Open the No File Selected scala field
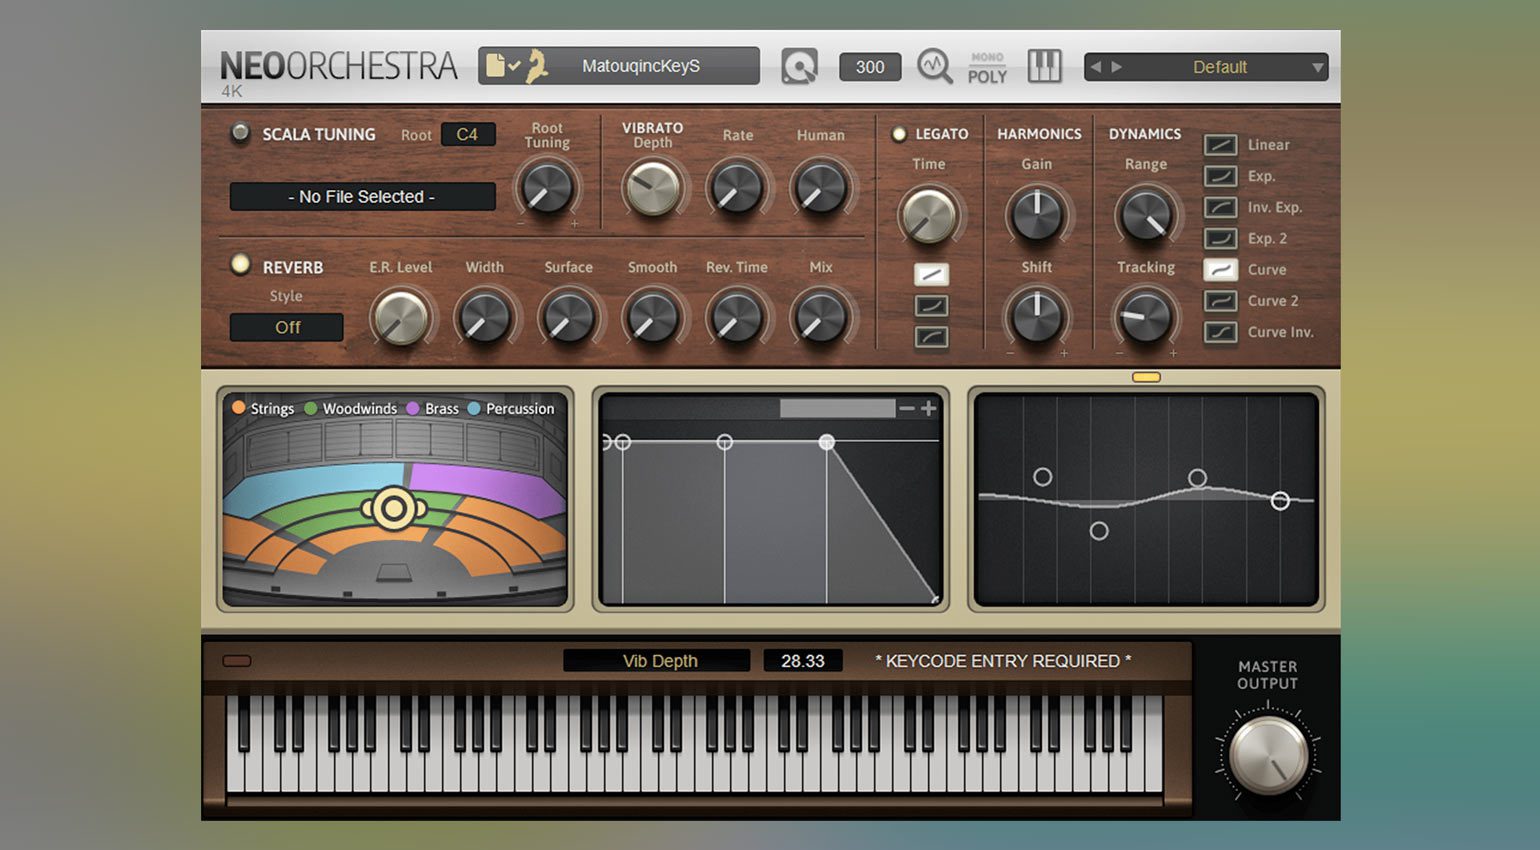Image resolution: width=1540 pixels, height=850 pixels. tap(362, 197)
